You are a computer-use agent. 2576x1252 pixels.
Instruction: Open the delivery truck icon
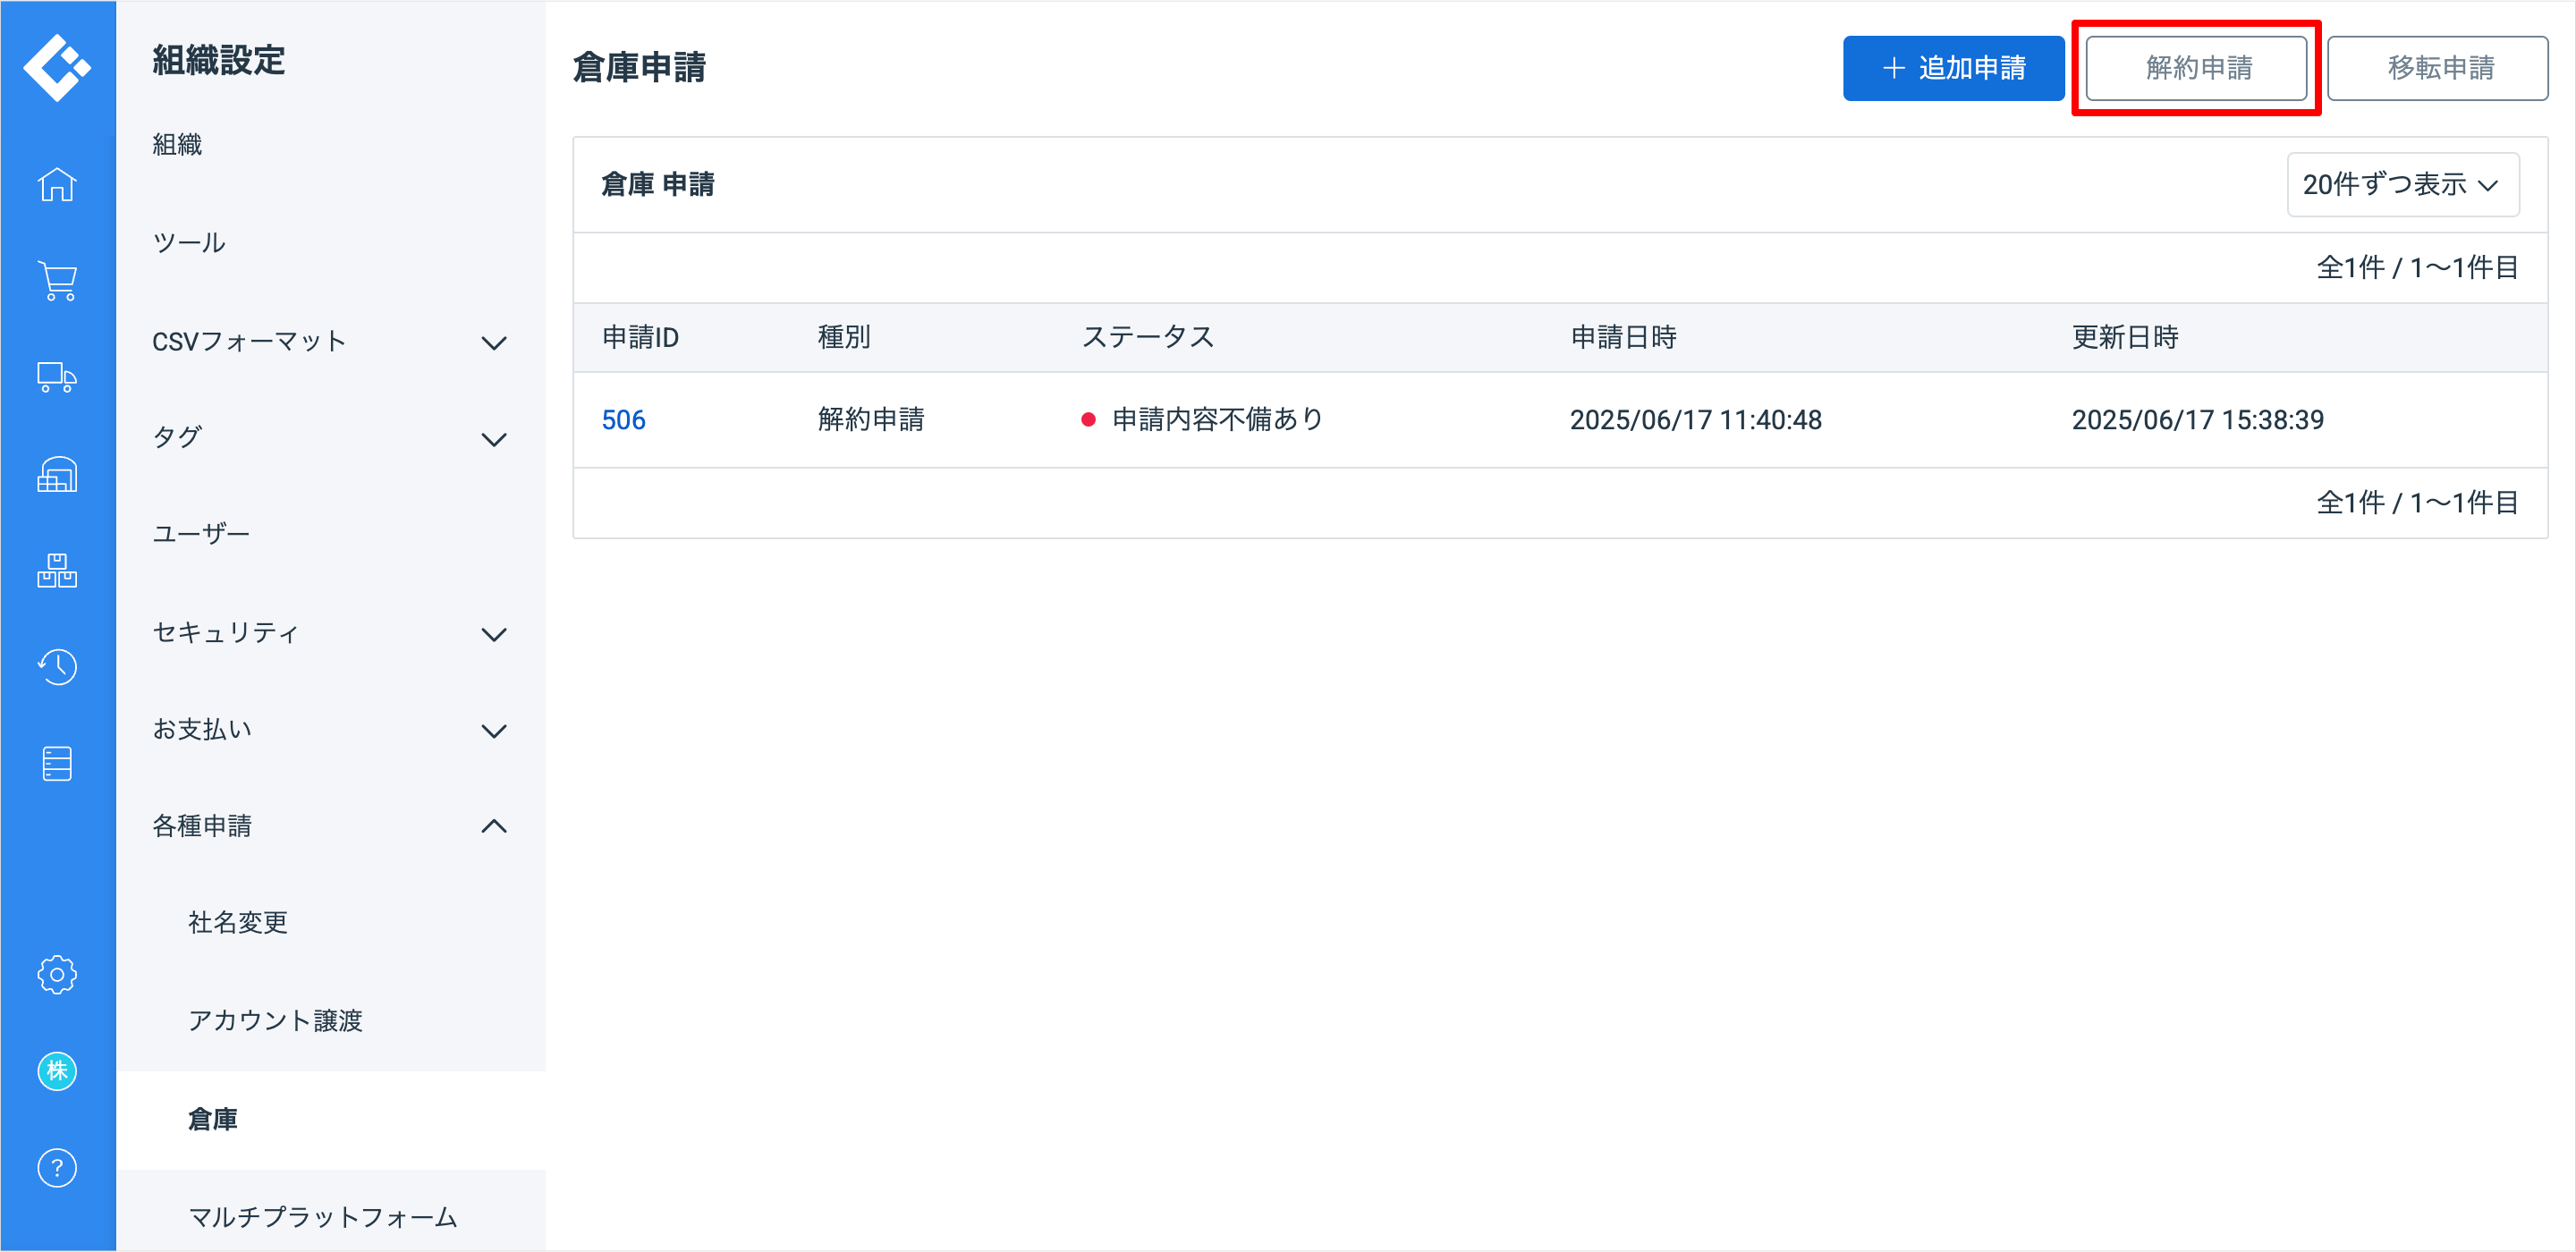(x=57, y=378)
